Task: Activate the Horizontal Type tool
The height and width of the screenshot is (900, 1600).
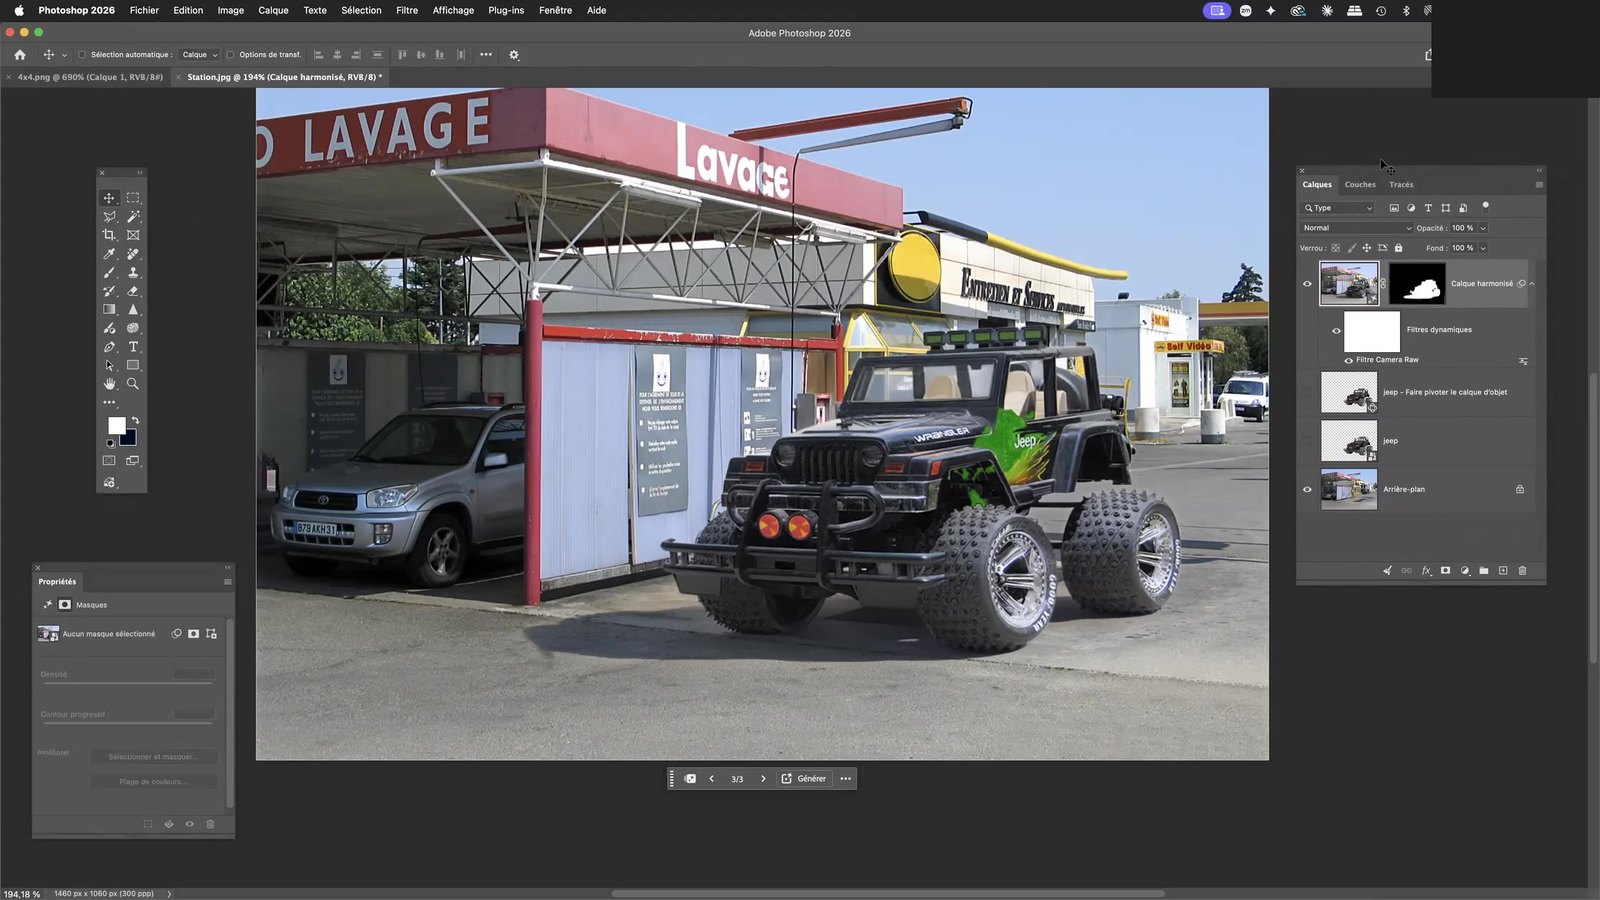Action: click(x=133, y=347)
